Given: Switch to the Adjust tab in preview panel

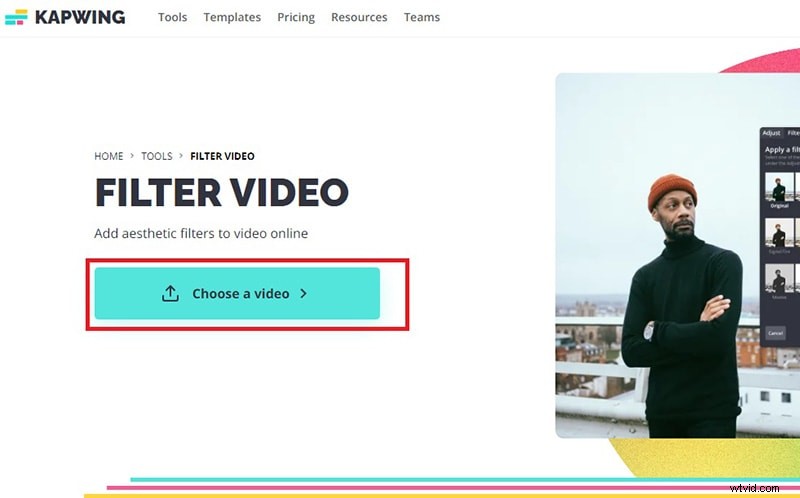Looking at the screenshot, I should coord(771,133).
